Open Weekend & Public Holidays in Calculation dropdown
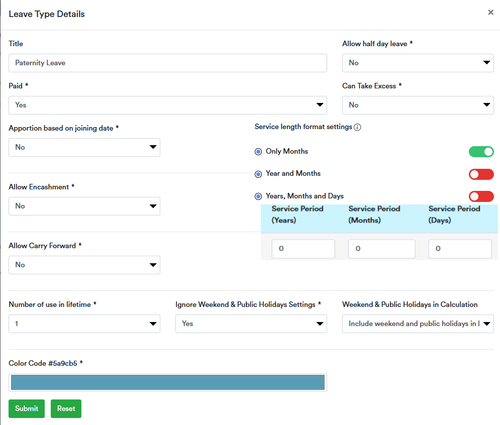 point(418,324)
